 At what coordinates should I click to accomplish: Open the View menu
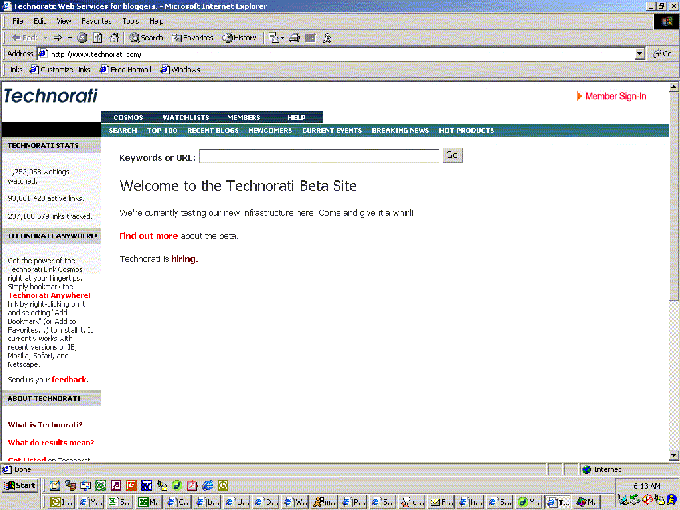[x=63, y=21]
